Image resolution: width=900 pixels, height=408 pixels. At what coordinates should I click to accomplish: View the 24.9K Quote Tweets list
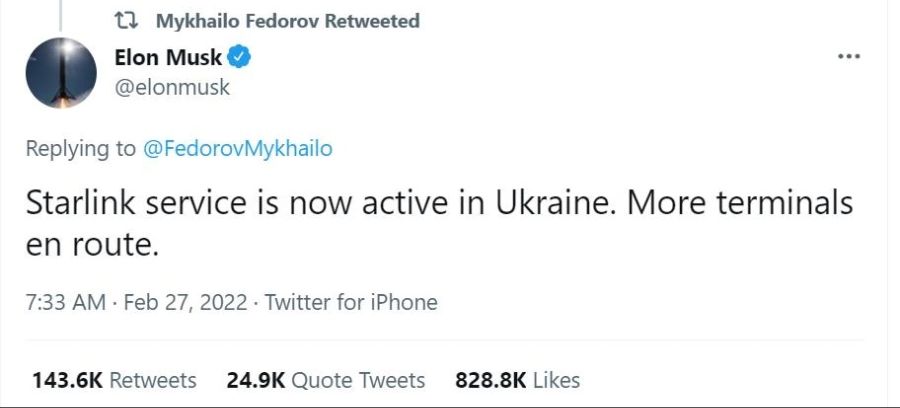click(257, 380)
